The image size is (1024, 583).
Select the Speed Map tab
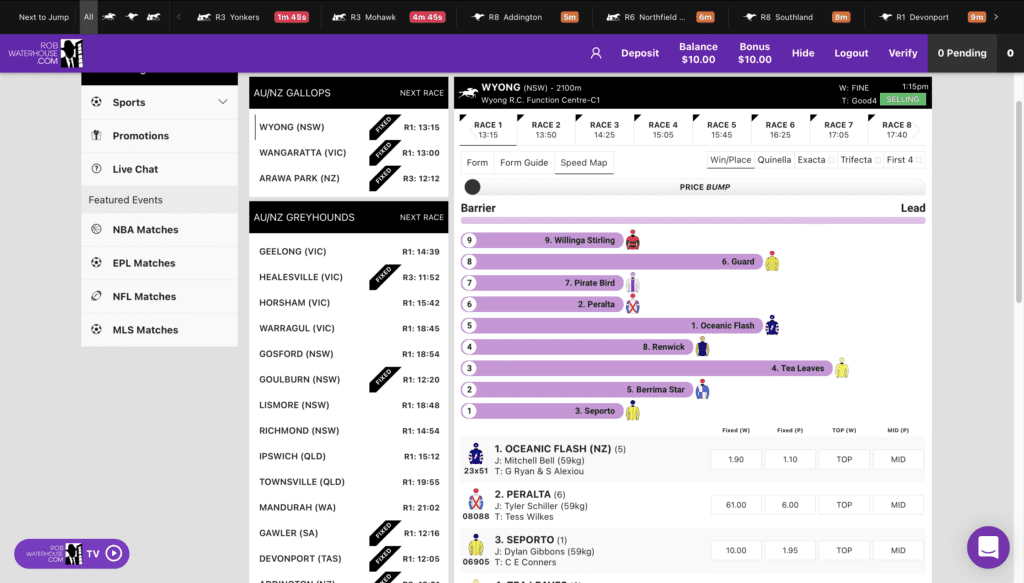tap(584, 163)
